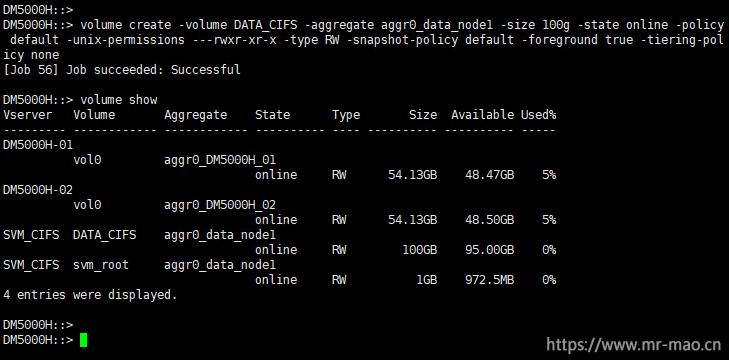
Task: Select the DATA_CIFS volume name in table
Action: (105, 235)
